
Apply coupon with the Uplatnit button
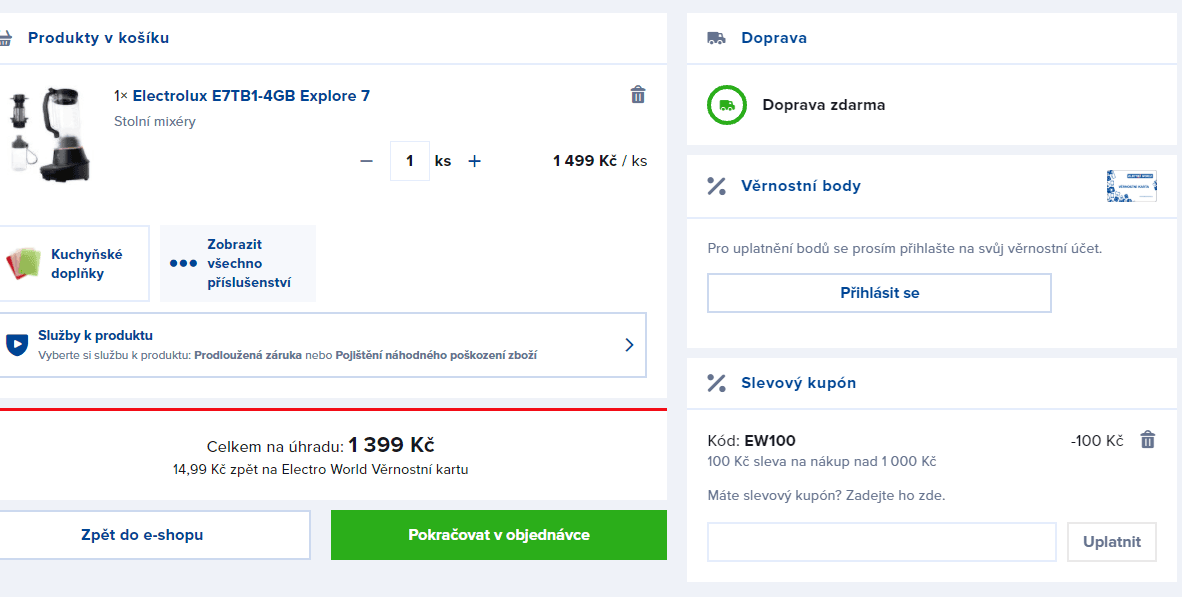point(1112,542)
